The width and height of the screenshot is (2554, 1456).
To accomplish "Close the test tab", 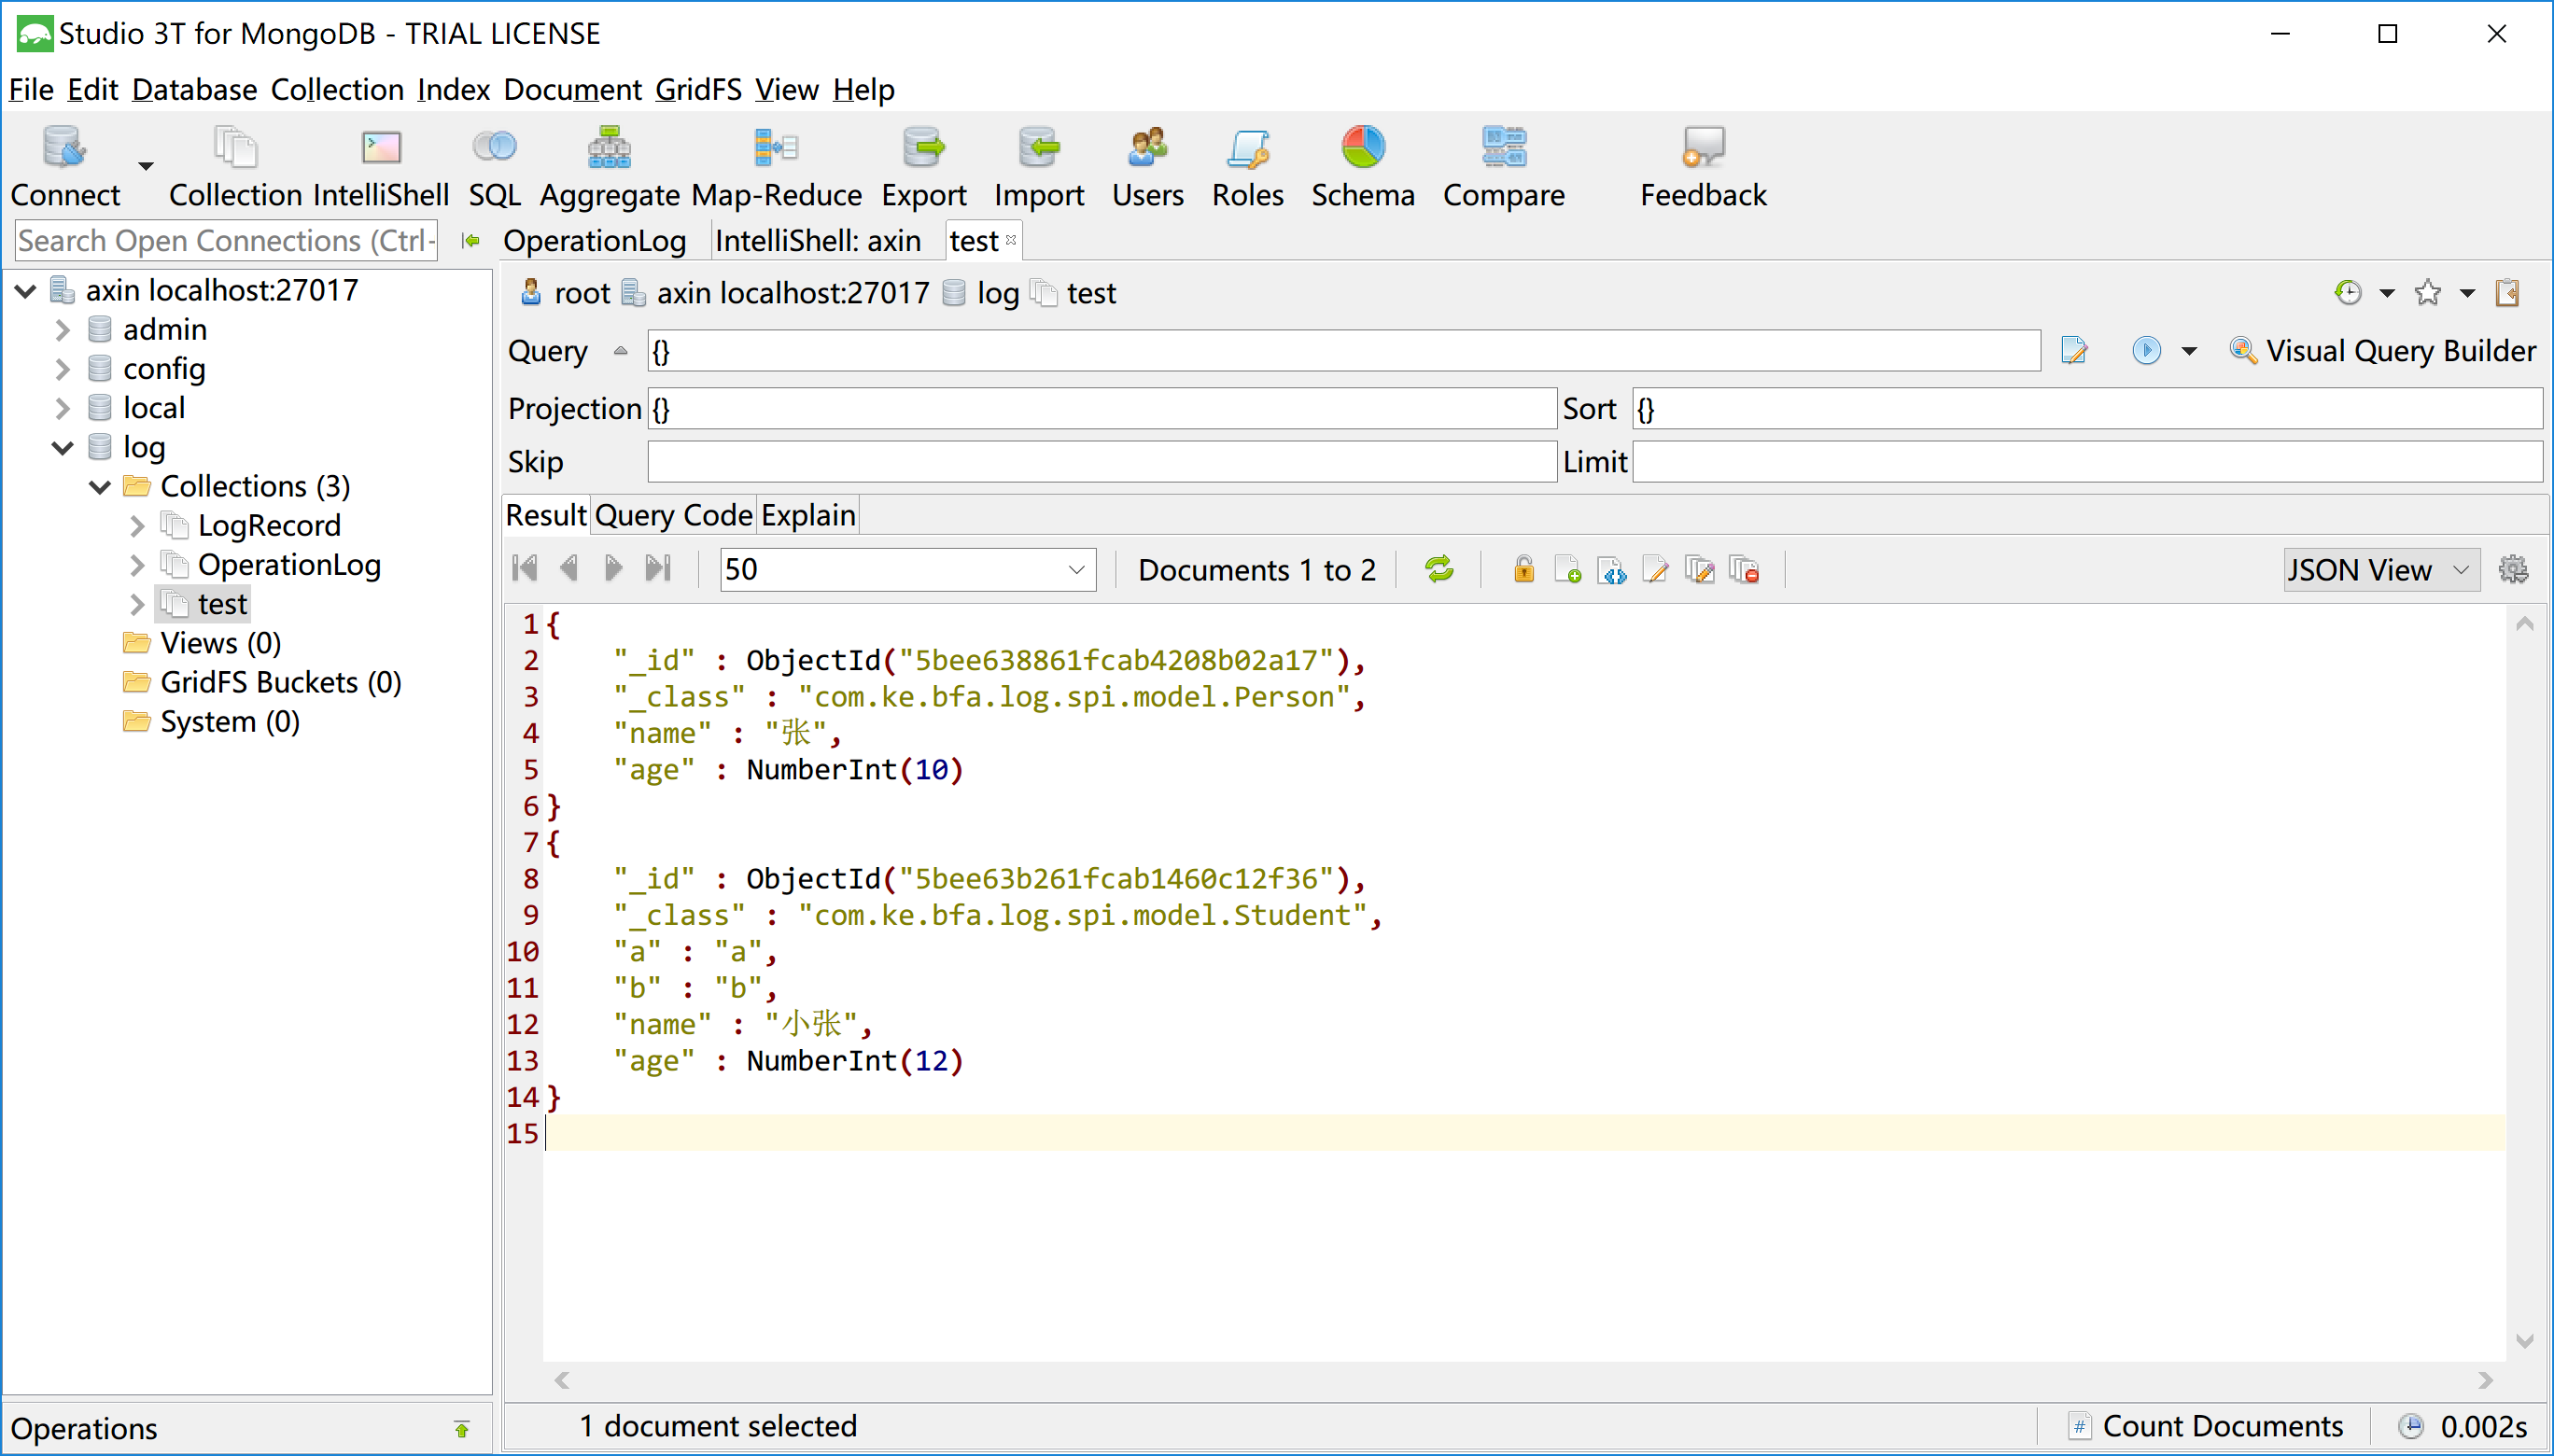I will 1011,240.
